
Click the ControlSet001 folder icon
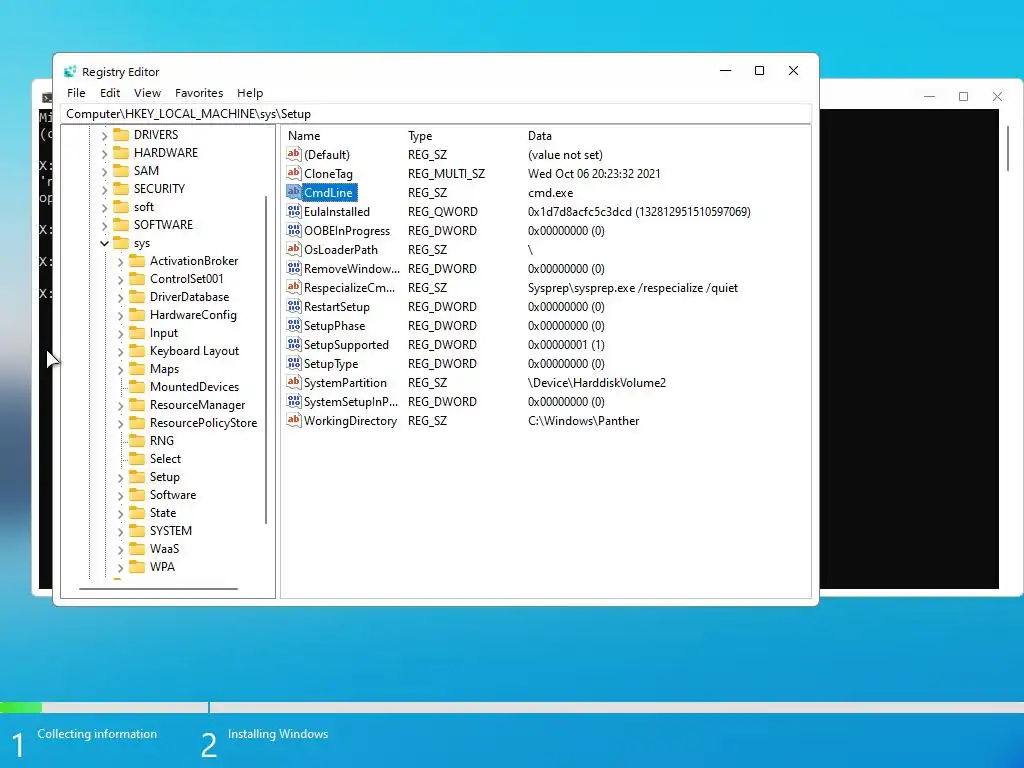(137, 278)
